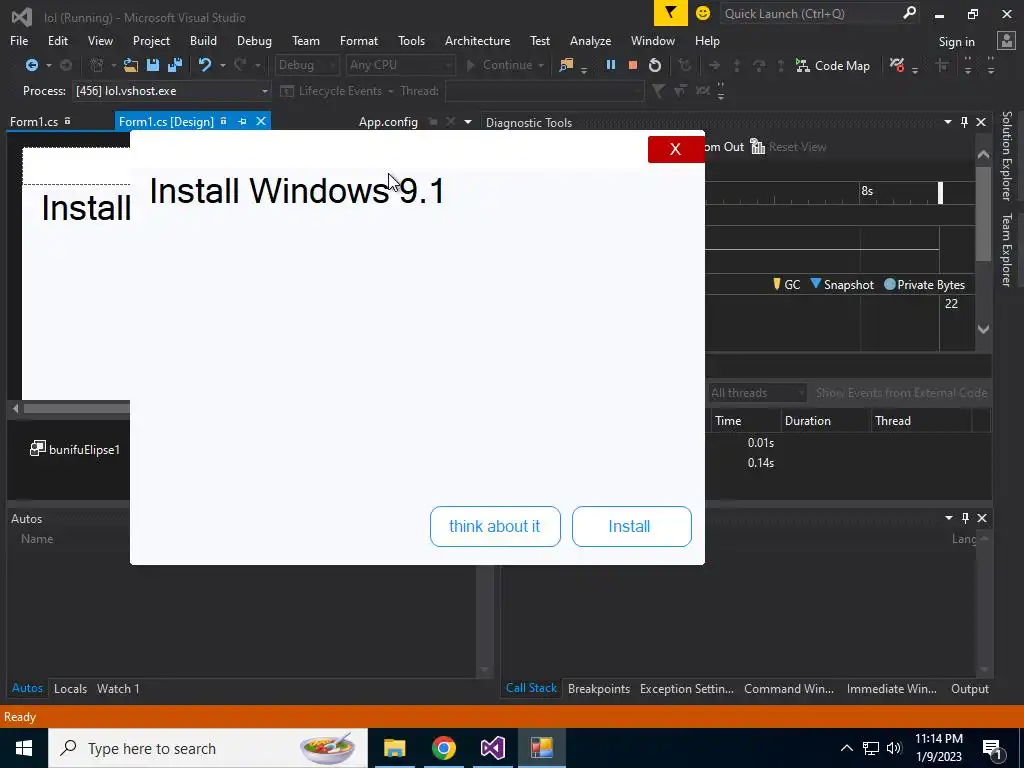Stop debugging with the red square icon
Image resolution: width=1024 pixels, height=768 pixels.
pos(632,65)
